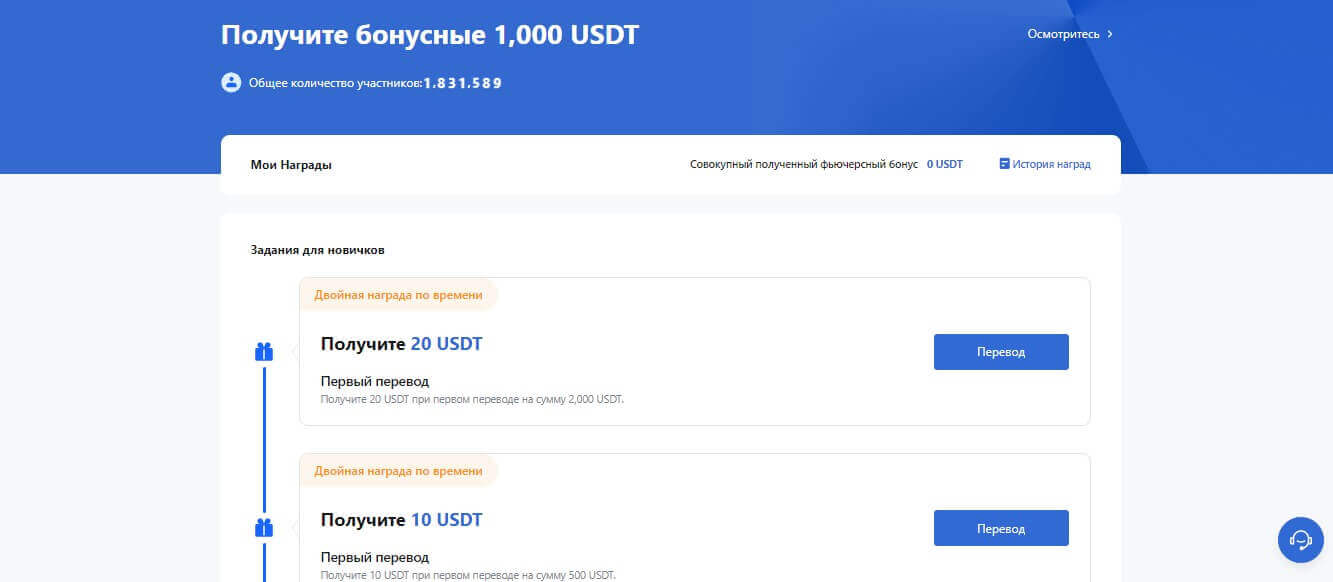Click the gift icon beside the 10 USDT task
Screen dimensions: 1333x582
[264, 528]
